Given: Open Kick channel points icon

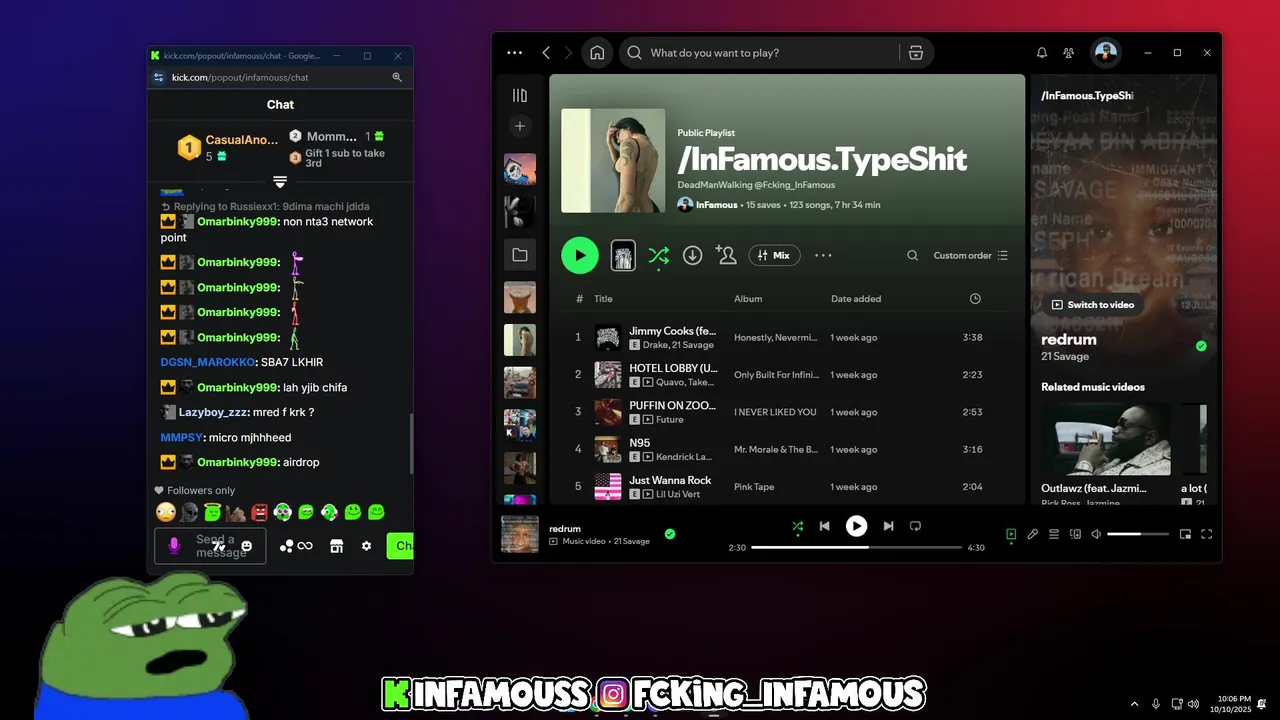Looking at the screenshot, I should pyautogui.click(x=296, y=546).
